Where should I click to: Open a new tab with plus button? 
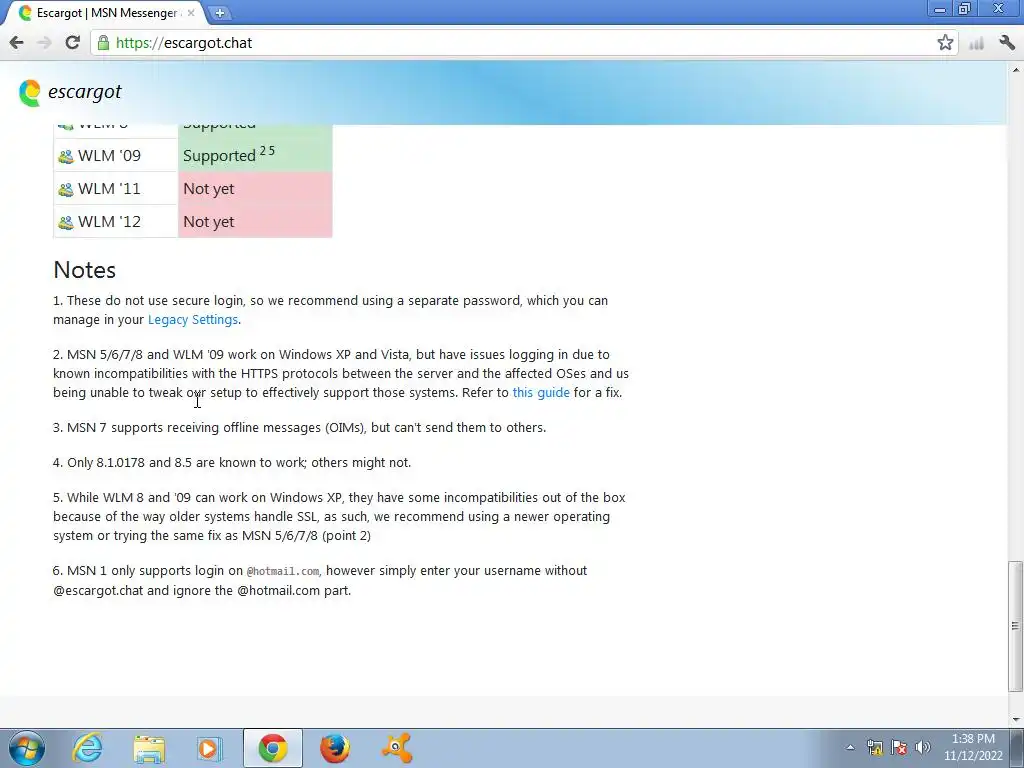(220, 13)
